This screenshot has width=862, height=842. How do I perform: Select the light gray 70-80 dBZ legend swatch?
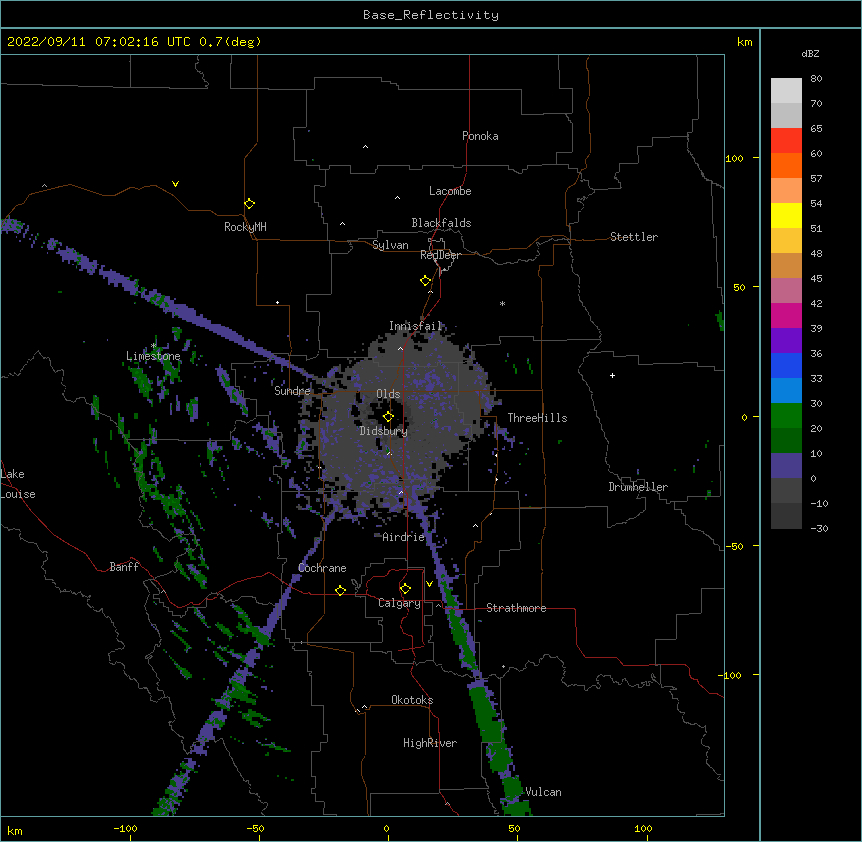coord(786,91)
